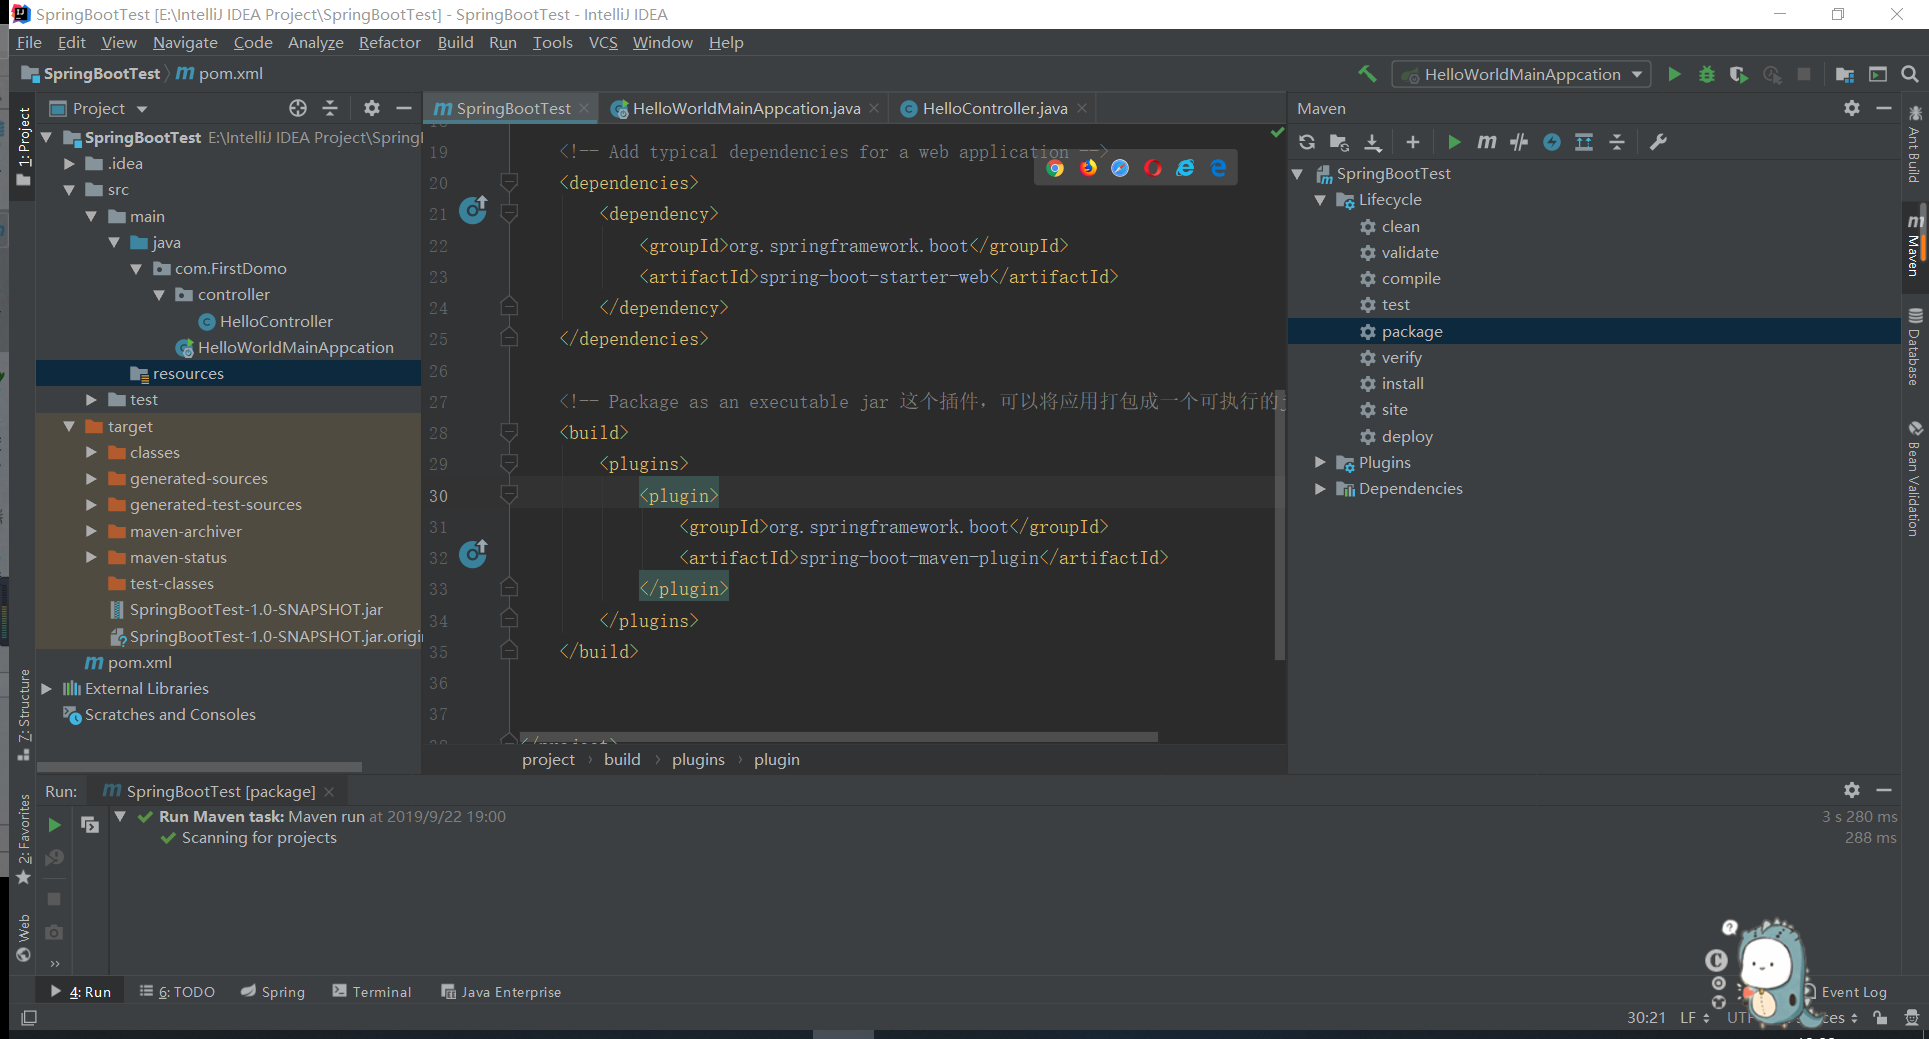The height and width of the screenshot is (1039, 1929).
Task: Run HelloWorldMainAppcation with green play button
Action: coord(1674,74)
